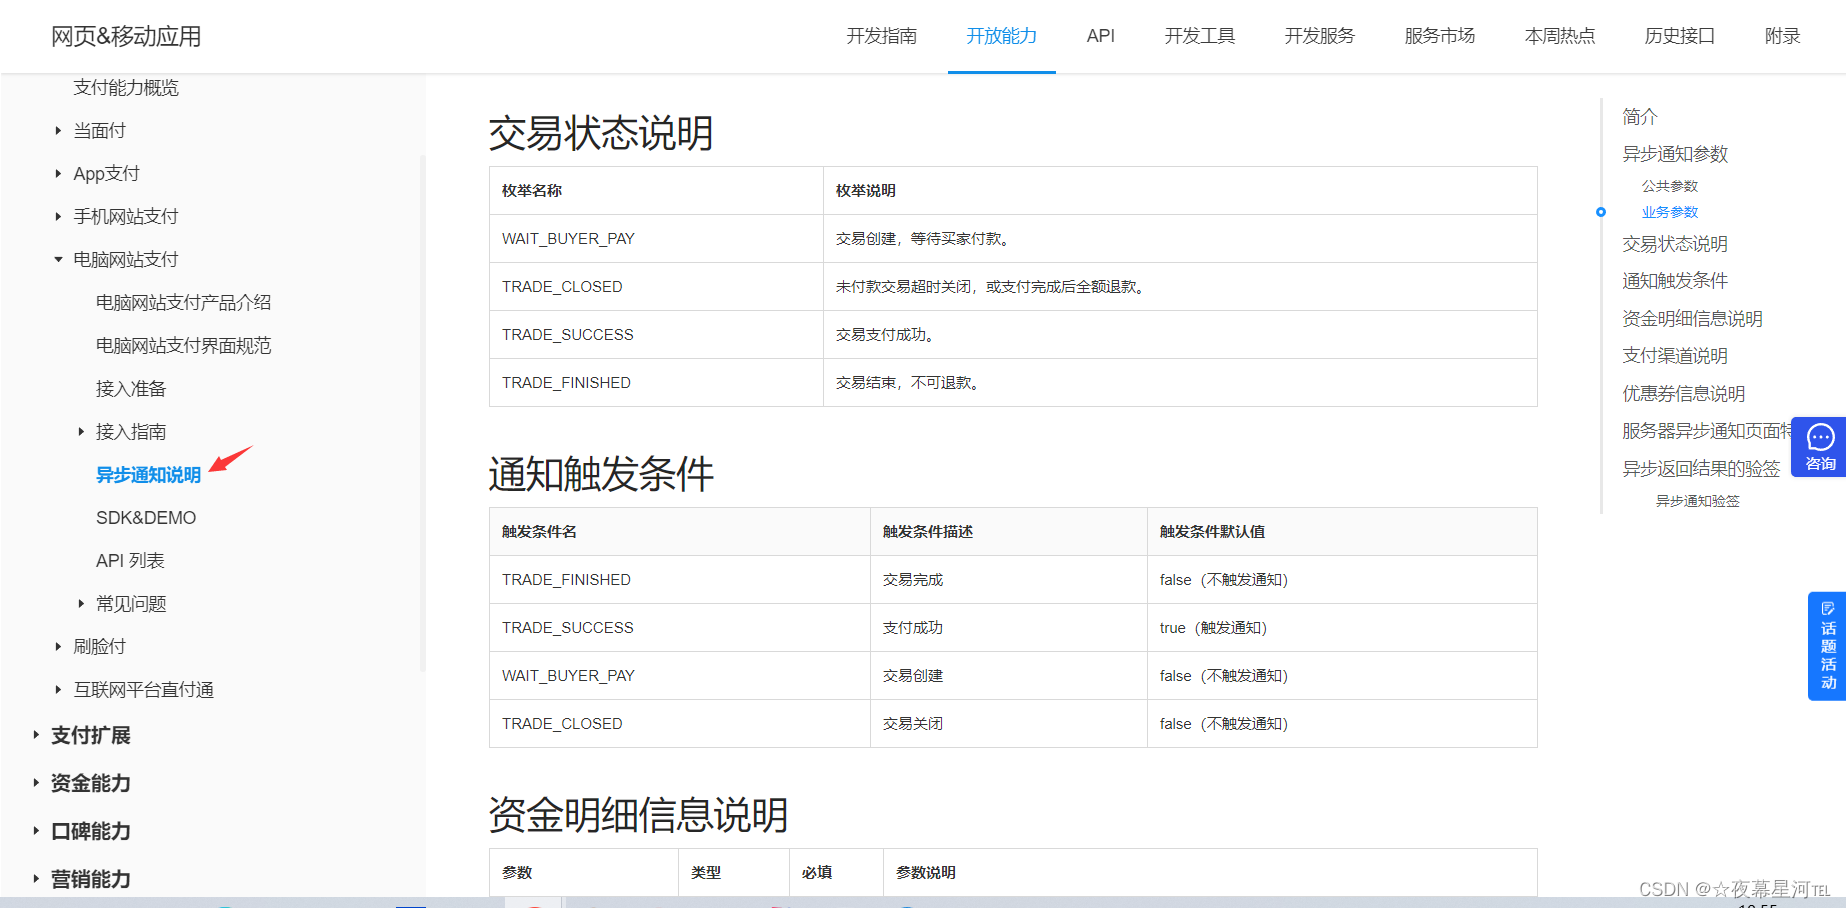Jump to 资金明细信息说明 in outline

click(x=1692, y=319)
